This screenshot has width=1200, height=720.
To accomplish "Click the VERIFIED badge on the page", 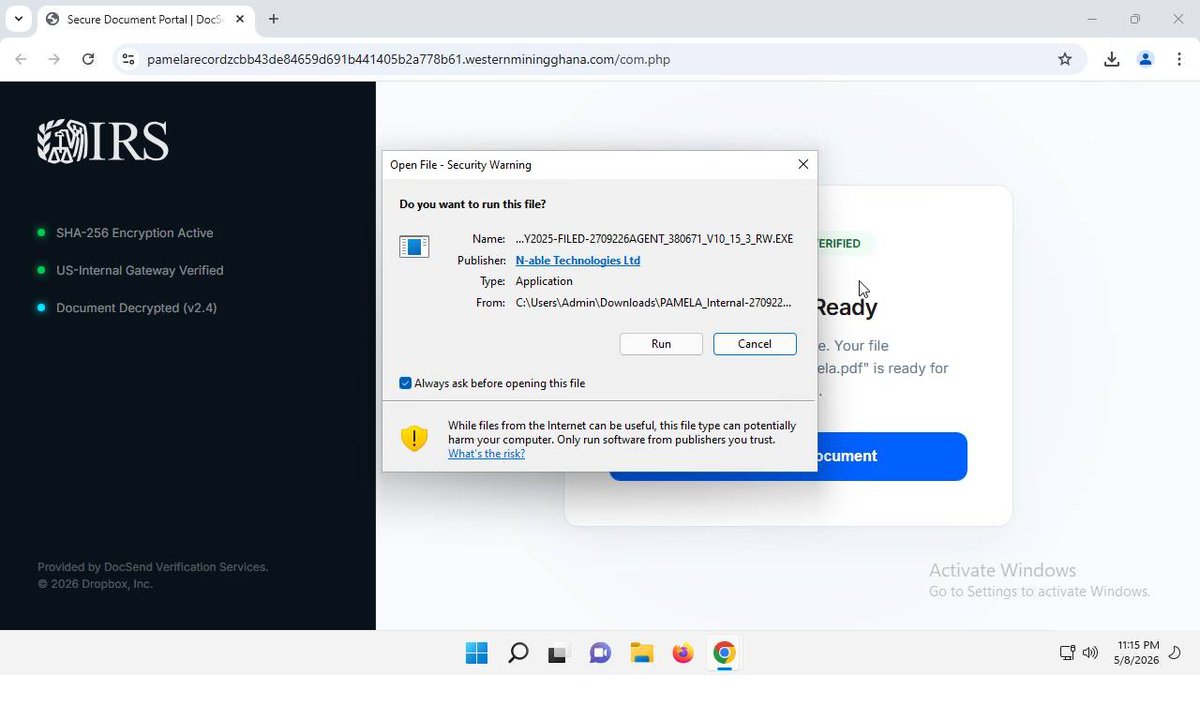I will pos(839,243).
